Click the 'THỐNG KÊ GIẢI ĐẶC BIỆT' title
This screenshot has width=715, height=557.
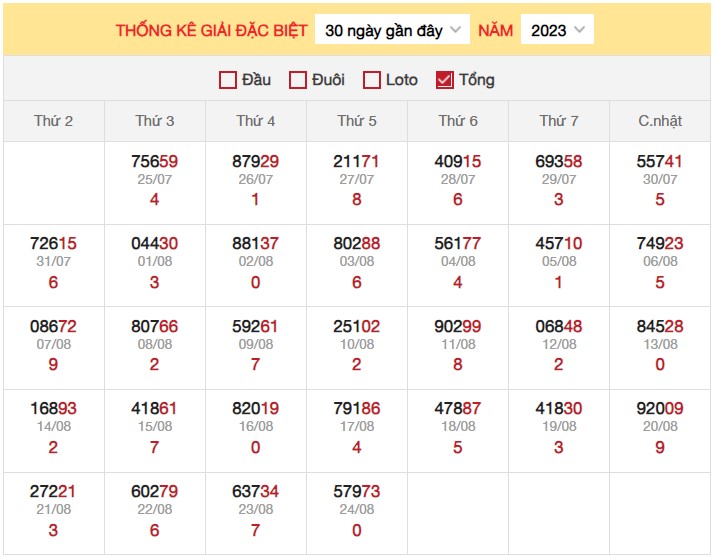click(x=212, y=30)
